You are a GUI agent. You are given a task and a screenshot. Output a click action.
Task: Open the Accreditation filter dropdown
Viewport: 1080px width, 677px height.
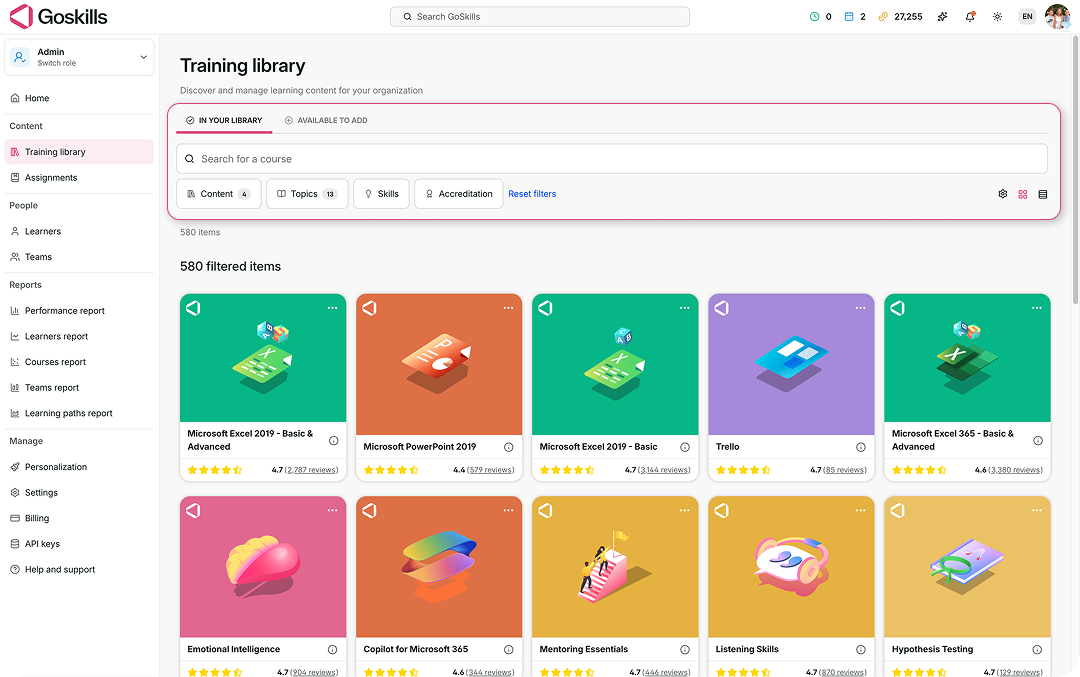coord(459,194)
